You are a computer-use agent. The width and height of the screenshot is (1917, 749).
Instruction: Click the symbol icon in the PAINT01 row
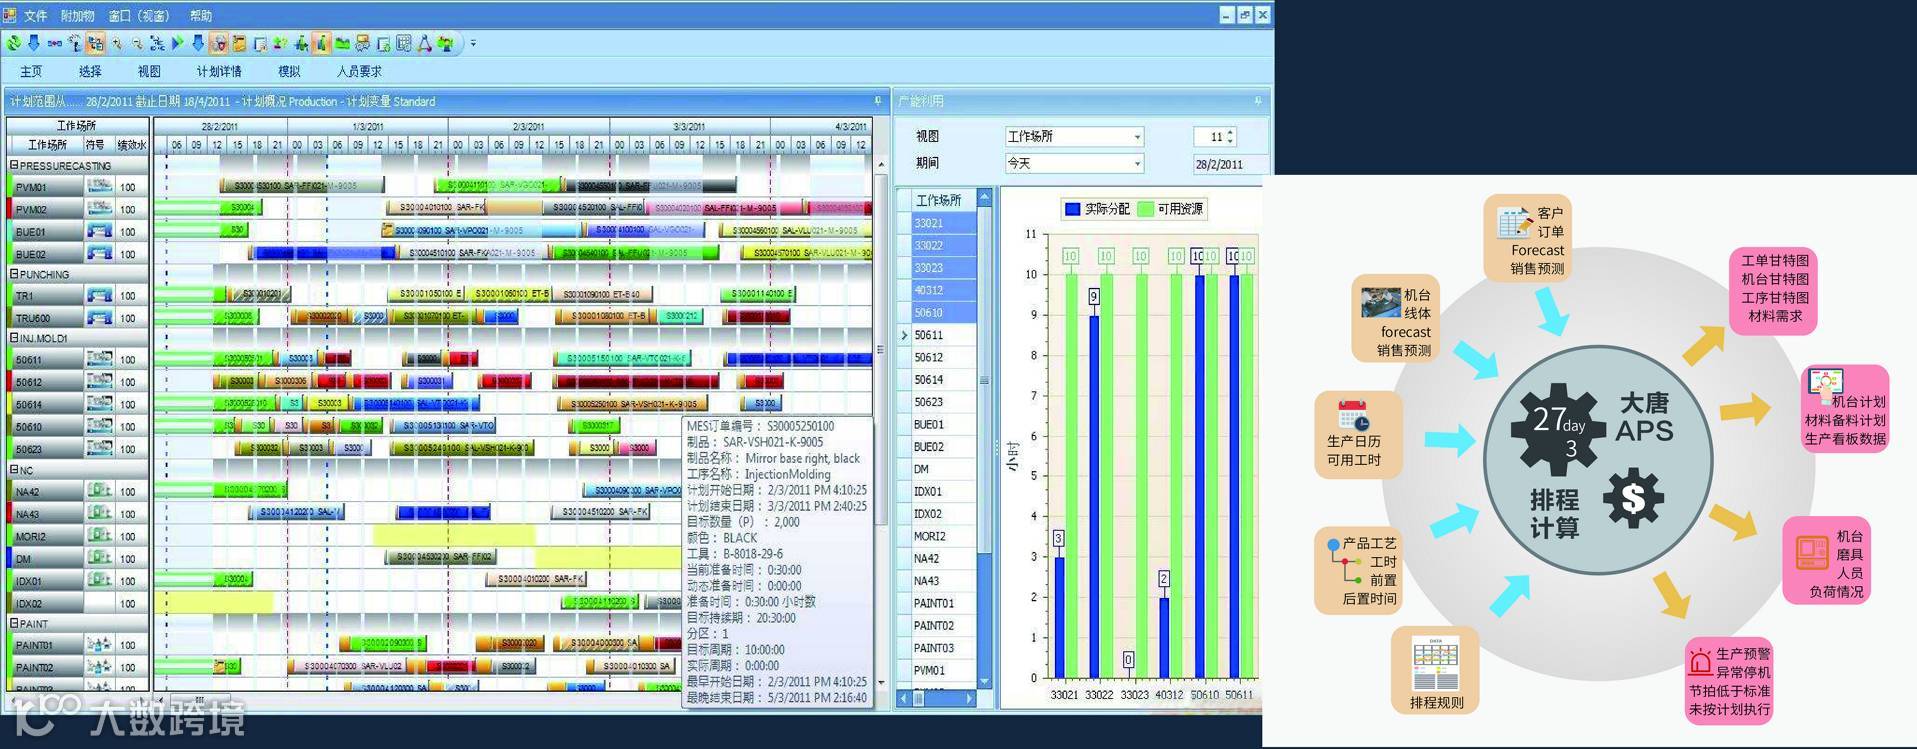pos(99,645)
